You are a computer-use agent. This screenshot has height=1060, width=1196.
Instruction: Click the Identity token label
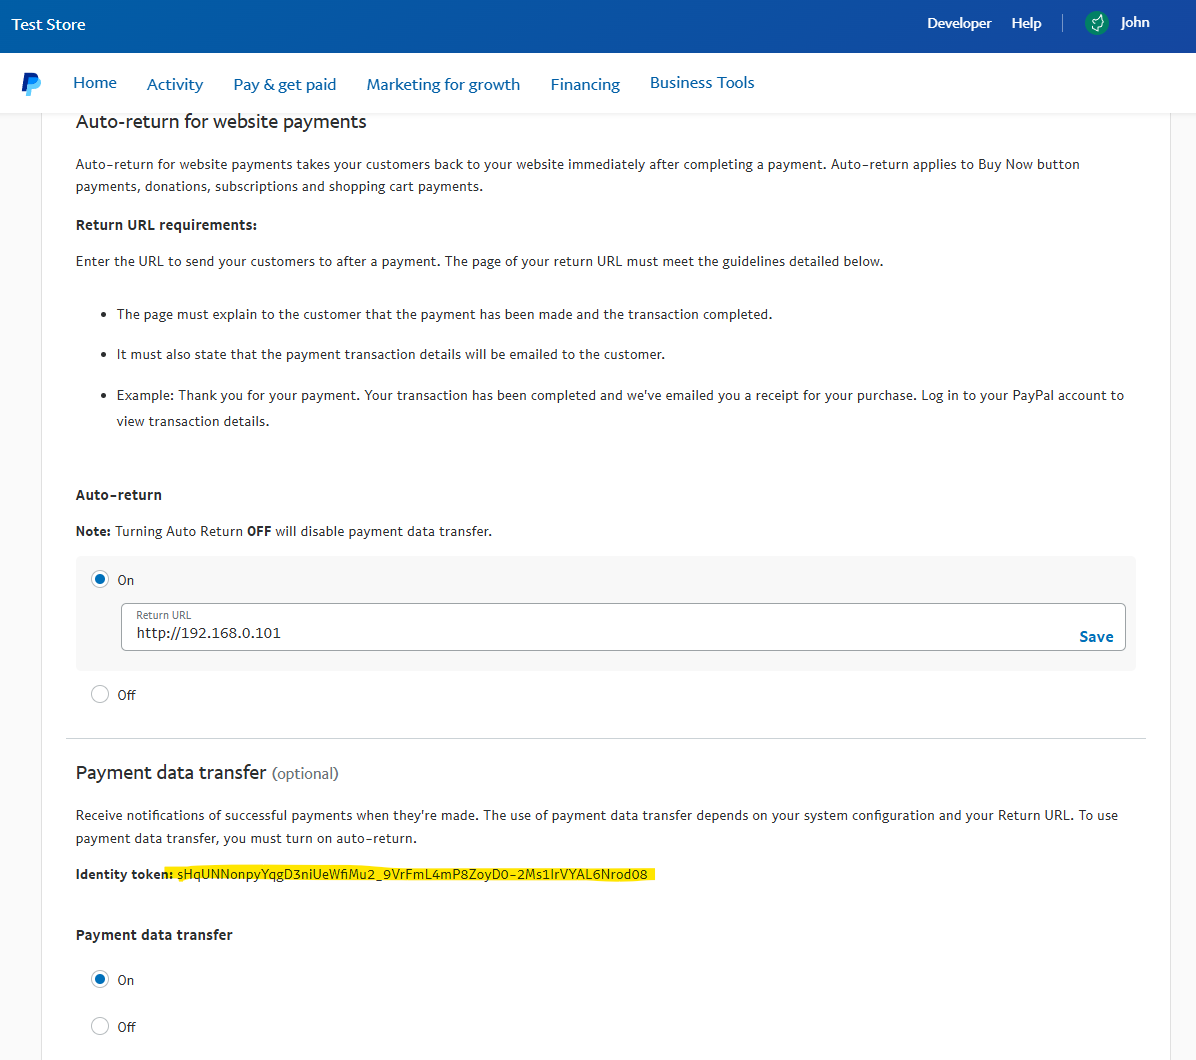pos(124,874)
